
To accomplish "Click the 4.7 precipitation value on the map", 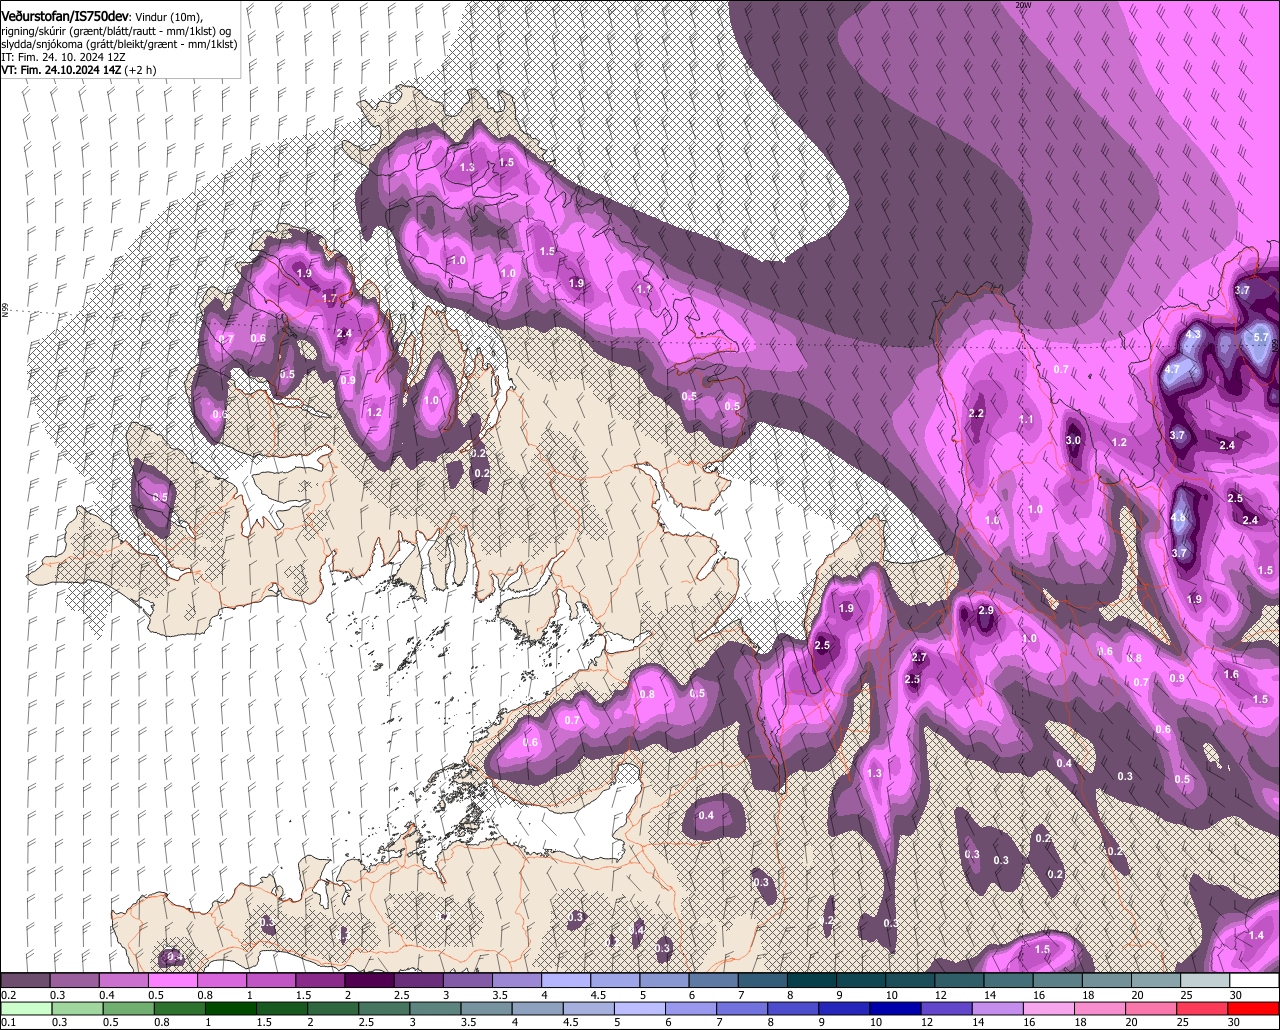I will (x=1173, y=369).
